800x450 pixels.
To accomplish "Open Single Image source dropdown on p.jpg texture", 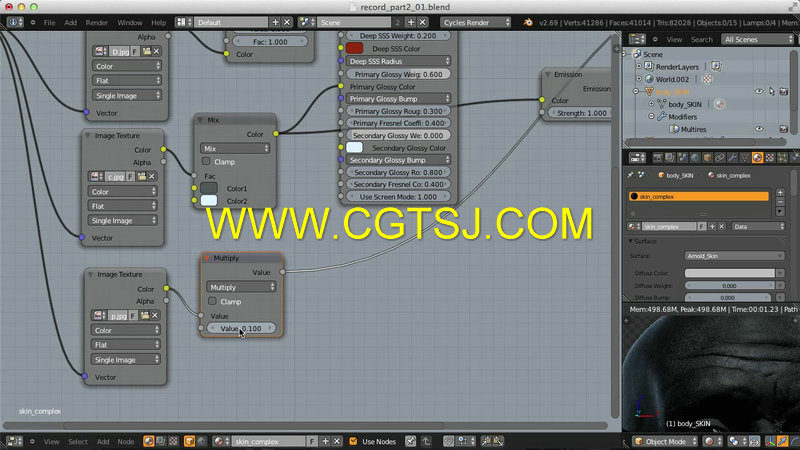I will (126, 360).
